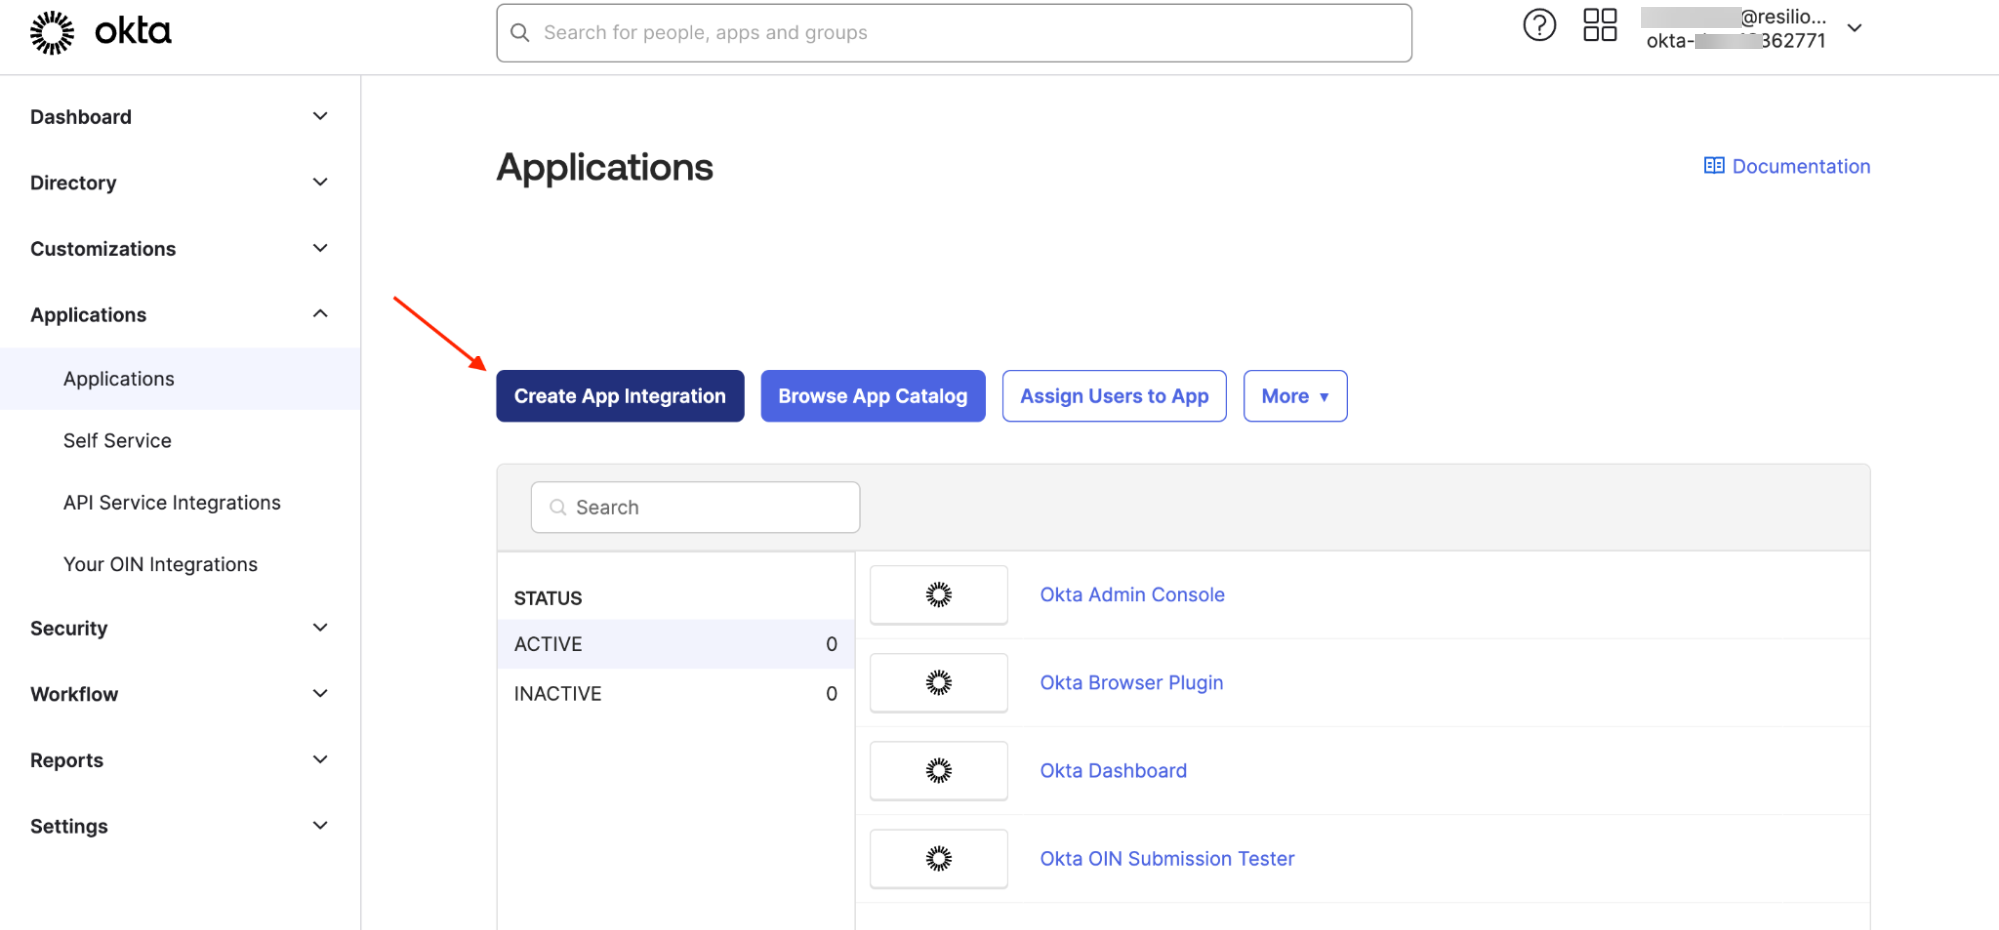Click the Okta Browser Plugin app icon
The width and height of the screenshot is (1999, 930).
pos(938,683)
